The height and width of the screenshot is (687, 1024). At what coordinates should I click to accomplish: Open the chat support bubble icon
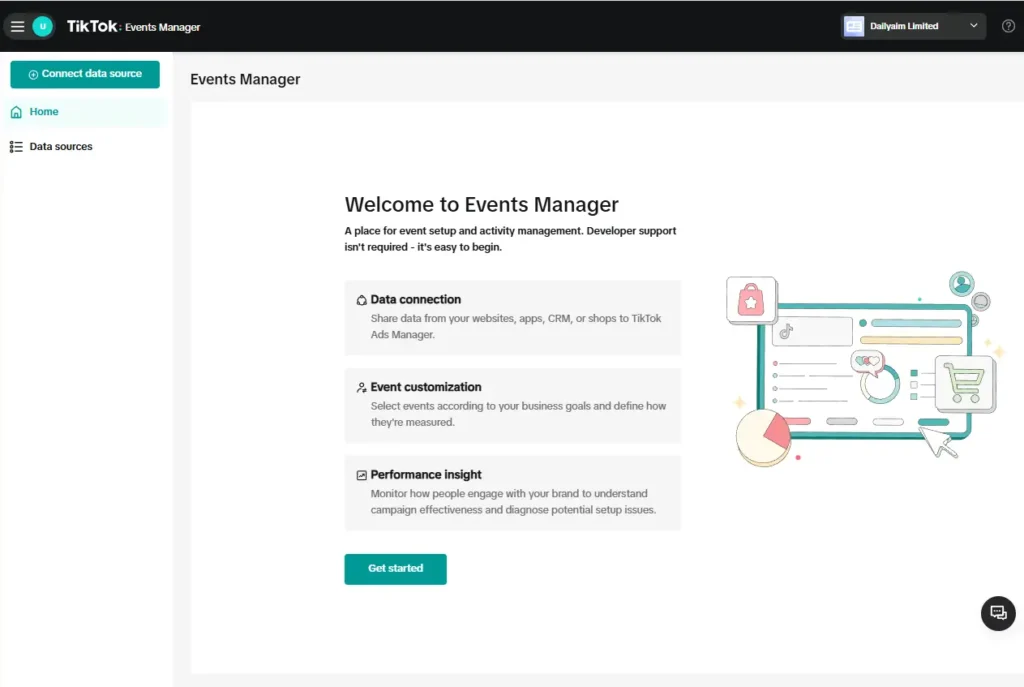pyautogui.click(x=998, y=613)
